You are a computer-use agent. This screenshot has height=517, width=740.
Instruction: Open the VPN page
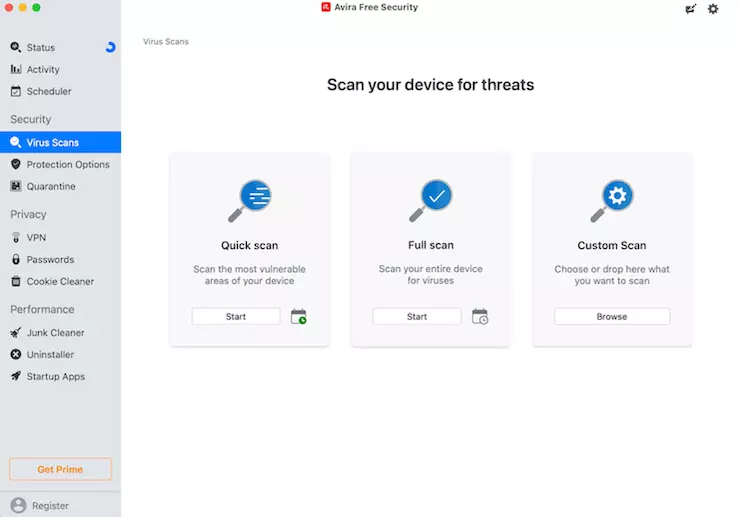tap(60, 237)
